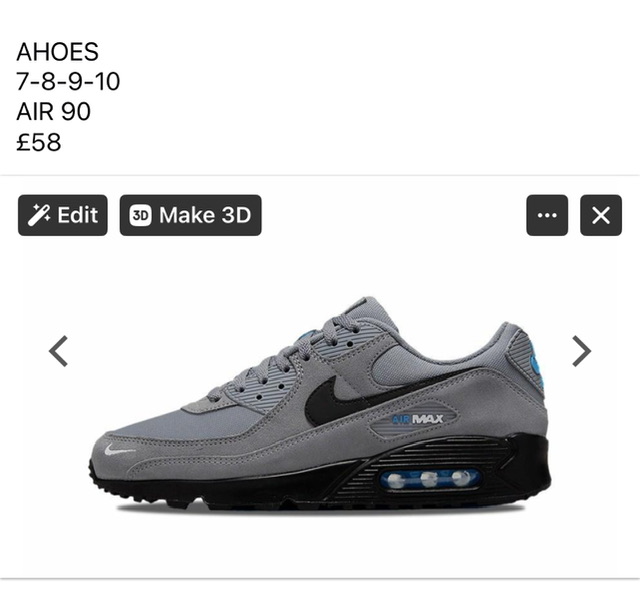Advance to the next photo with right chevron
The width and height of the screenshot is (640, 600).
[581, 351]
